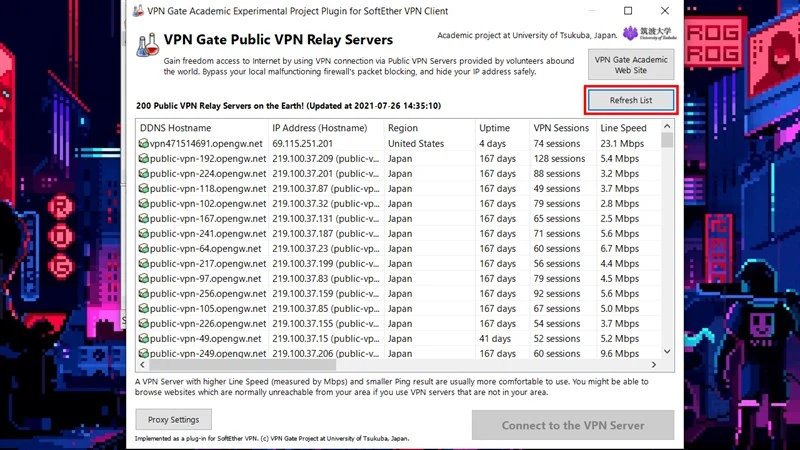Click the 9.6 Mbps line speed cell
This screenshot has width=800, height=450.
point(619,353)
